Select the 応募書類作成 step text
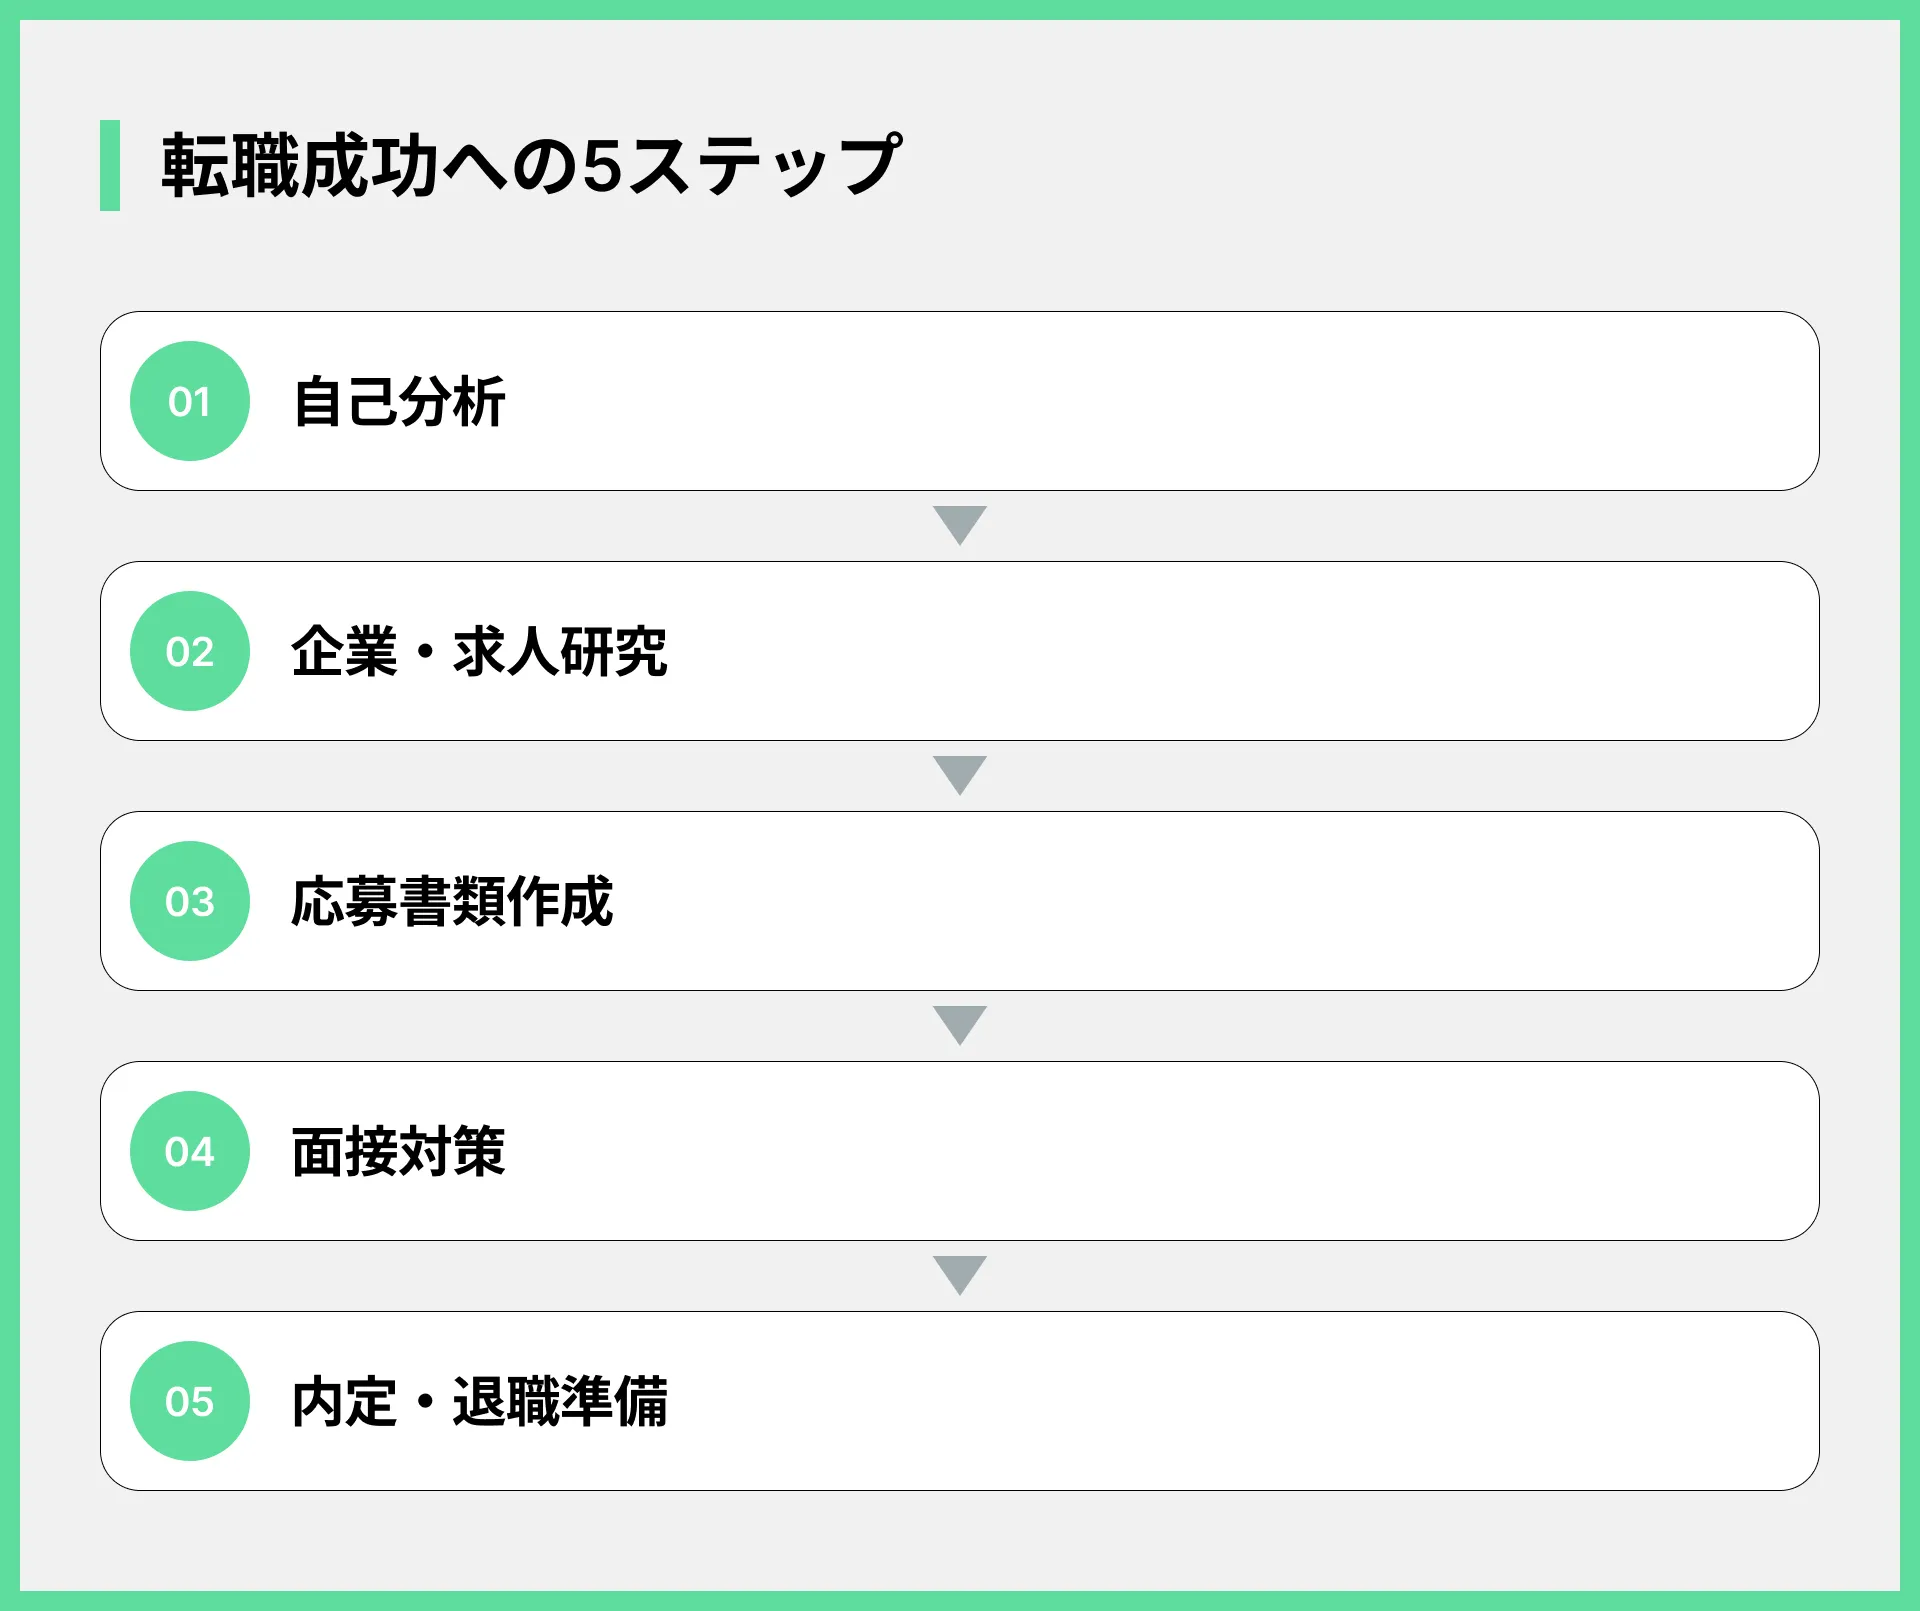 (452, 902)
